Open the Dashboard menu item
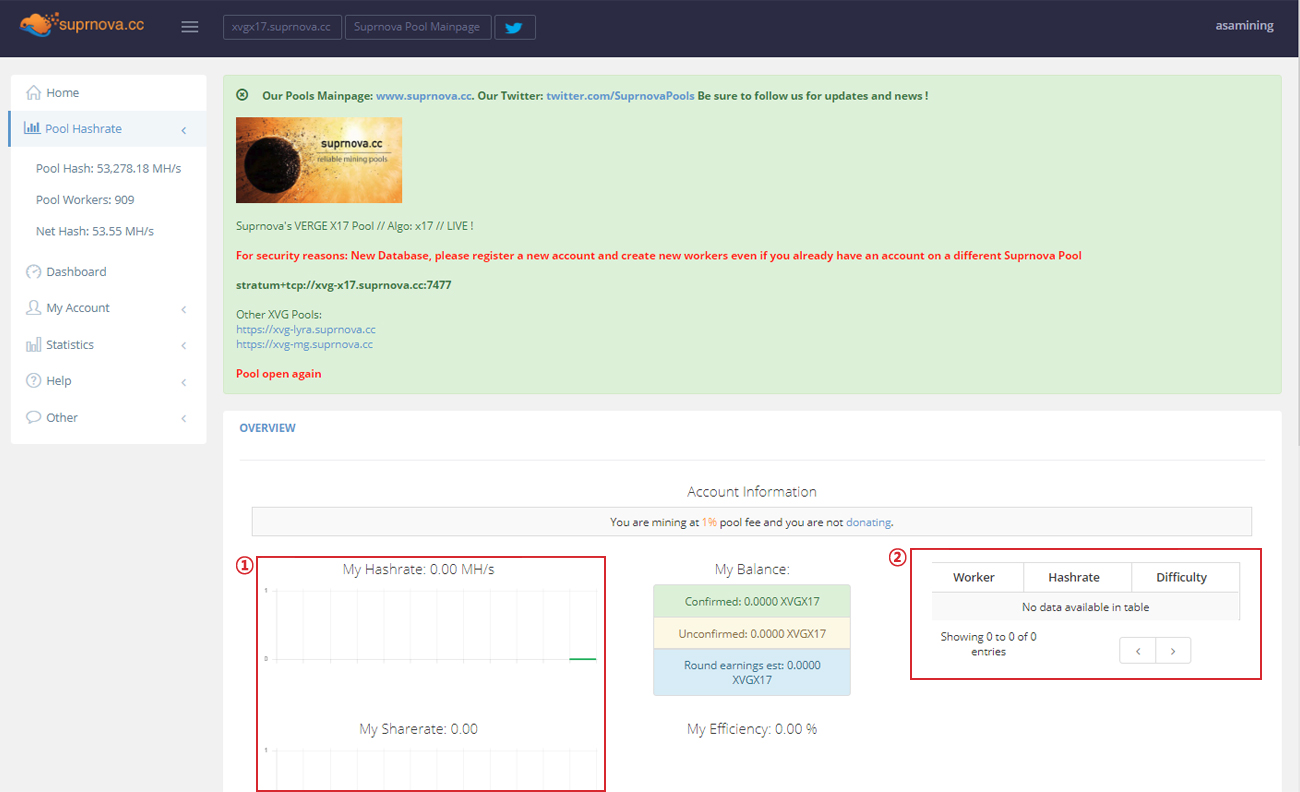Viewport: 1300px width, 792px height. (108, 272)
